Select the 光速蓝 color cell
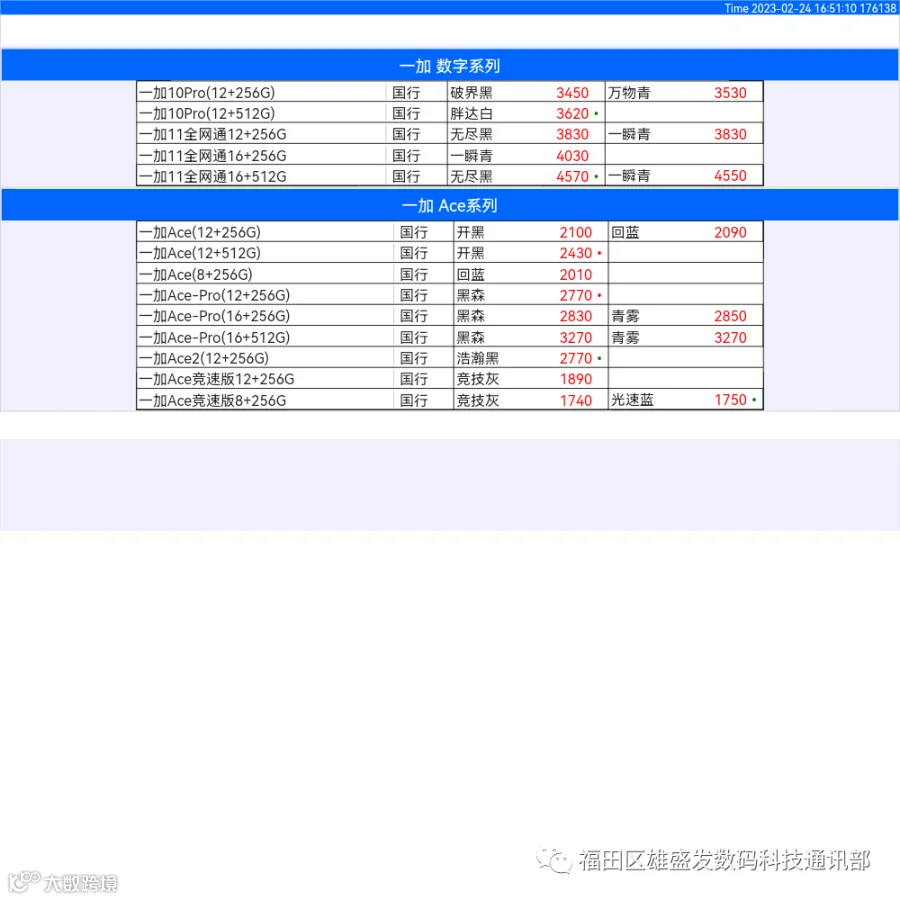This screenshot has height=900, width=900. coord(632,399)
